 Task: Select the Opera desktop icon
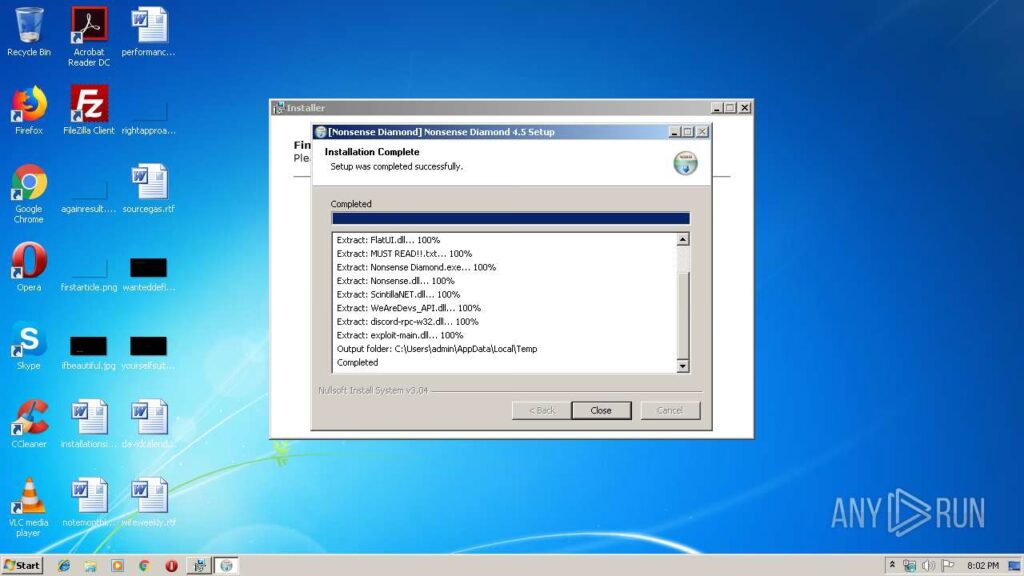(29, 267)
